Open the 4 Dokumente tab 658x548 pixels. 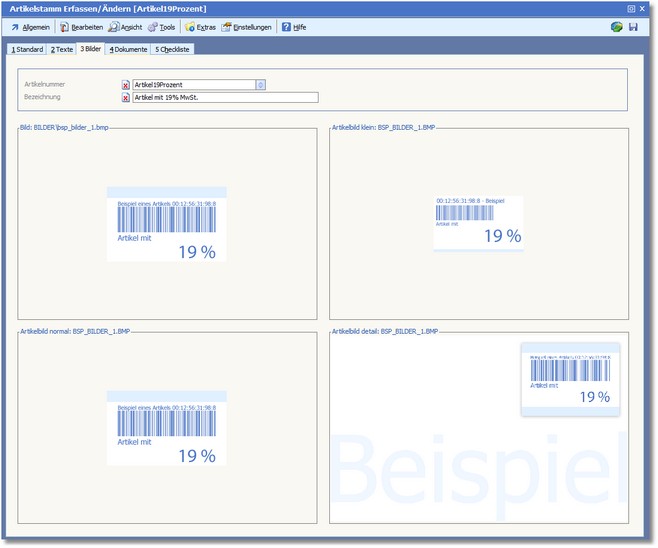(128, 49)
